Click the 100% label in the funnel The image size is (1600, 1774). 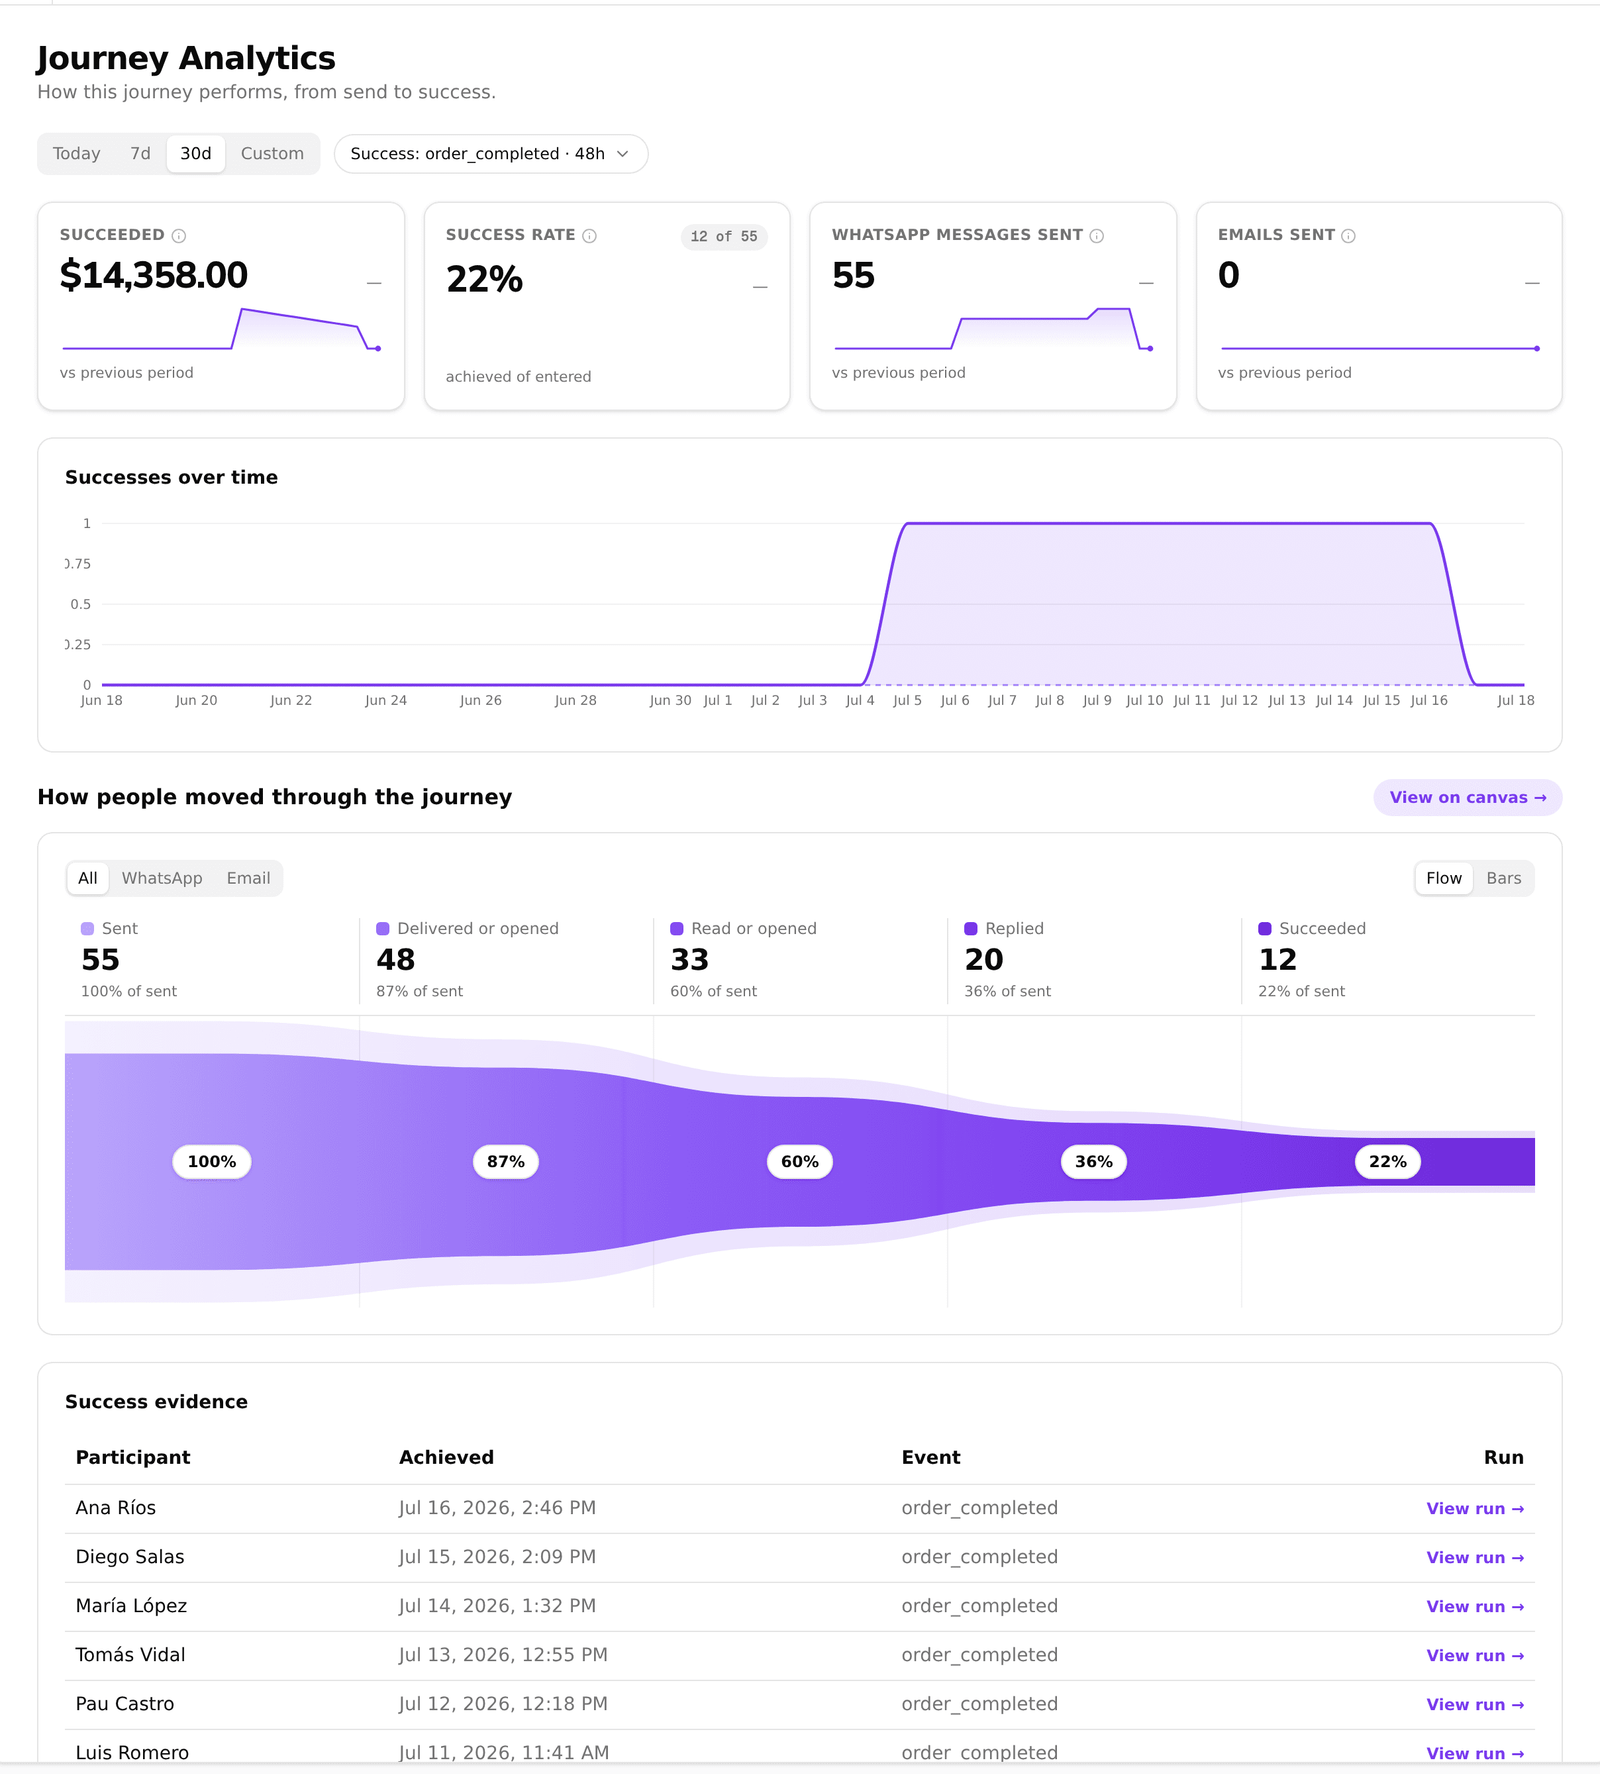pyautogui.click(x=212, y=1162)
